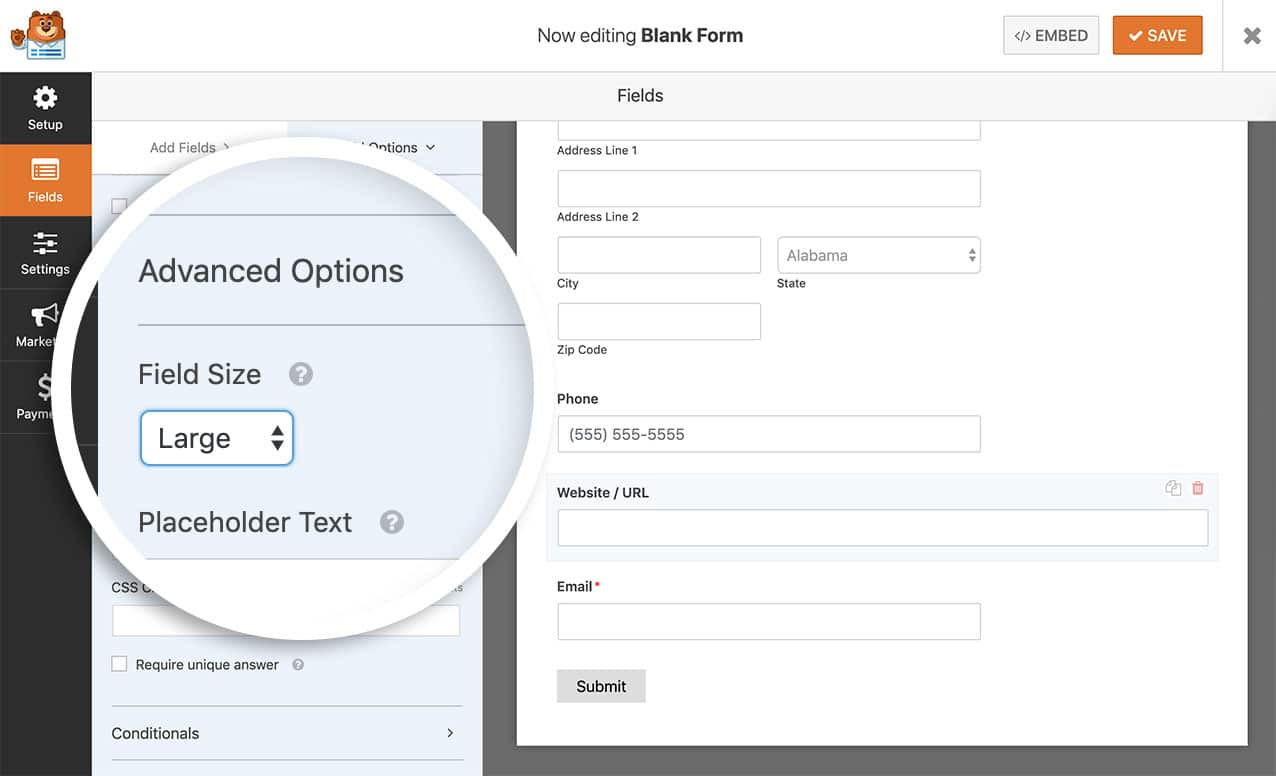The image size is (1276, 776).
Task: Enable Require unique answer checkbox
Action: 120,664
